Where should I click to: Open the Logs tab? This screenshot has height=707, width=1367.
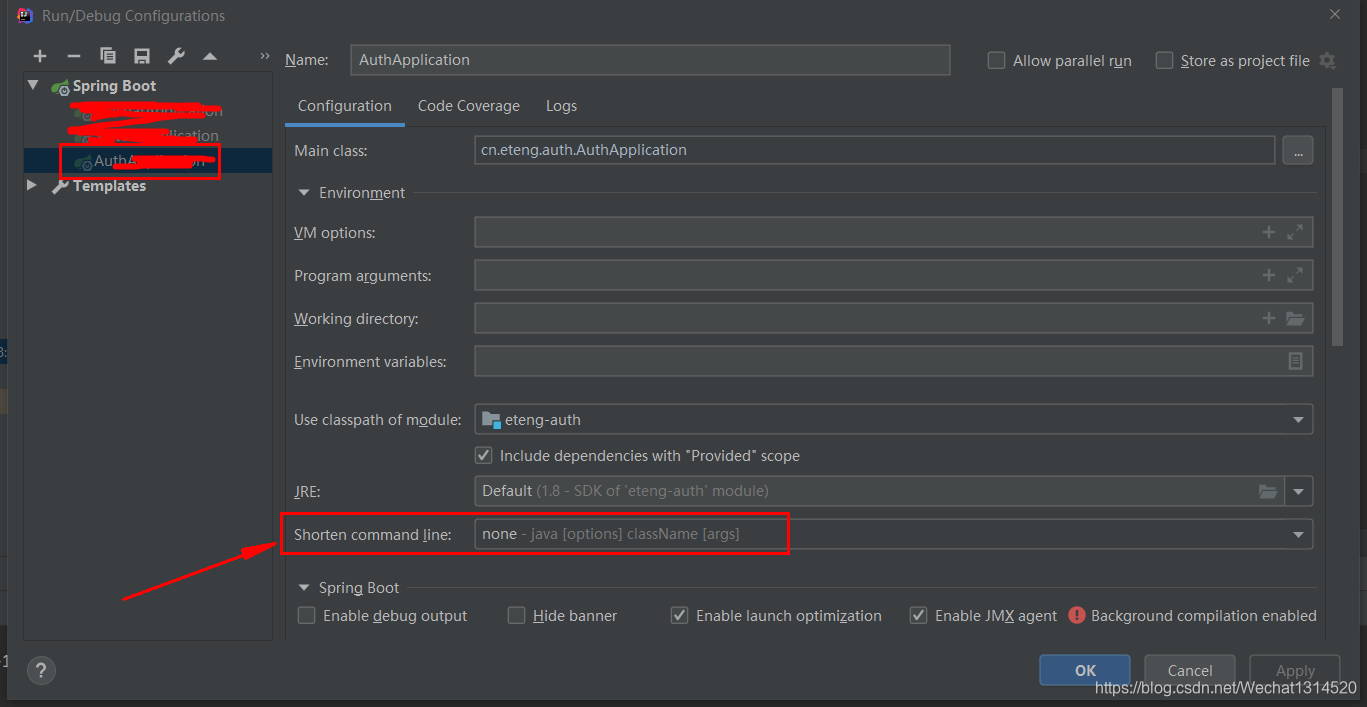[561, 105]
